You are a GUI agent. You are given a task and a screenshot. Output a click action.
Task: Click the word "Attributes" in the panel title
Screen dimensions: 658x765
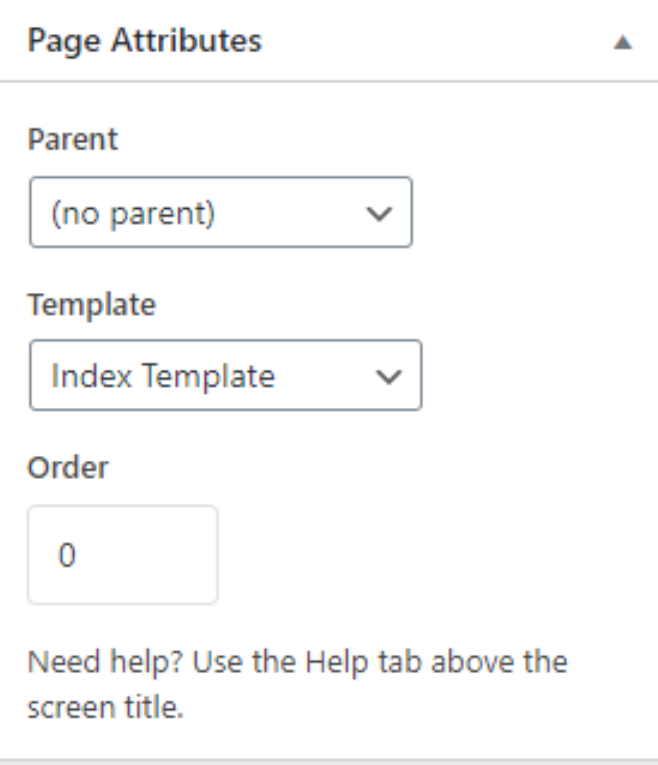186,40
